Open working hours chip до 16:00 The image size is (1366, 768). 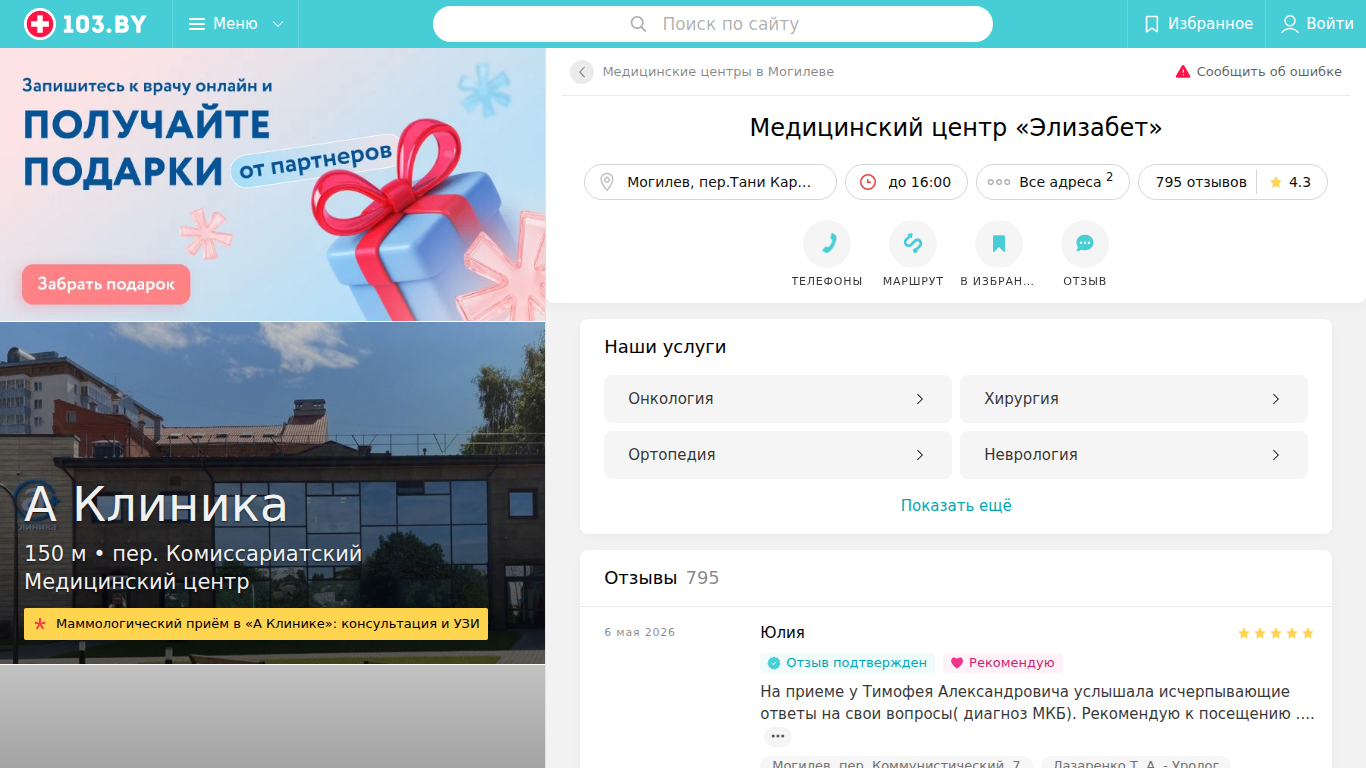coord(906,182)
